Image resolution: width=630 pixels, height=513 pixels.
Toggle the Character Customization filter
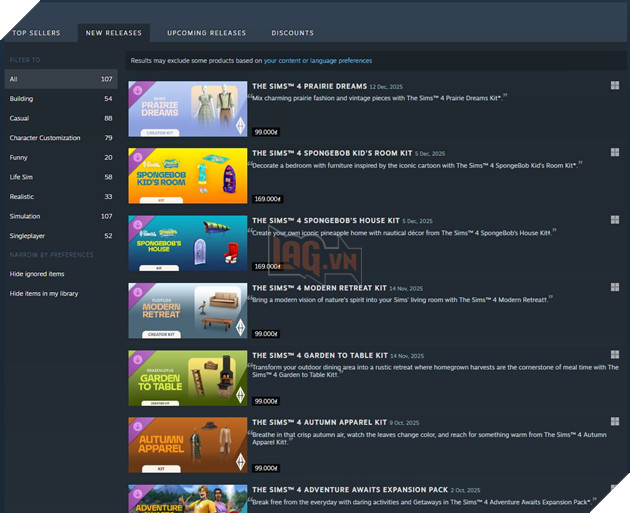click(44, 138)
